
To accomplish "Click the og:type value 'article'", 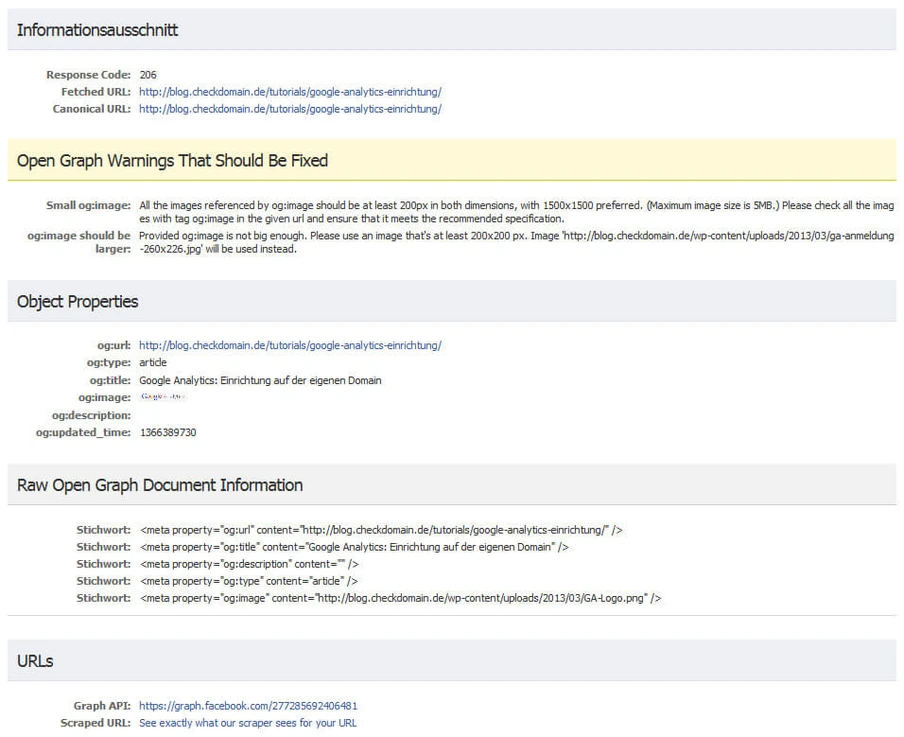I will pyautogui.click(x=153, y=363).
